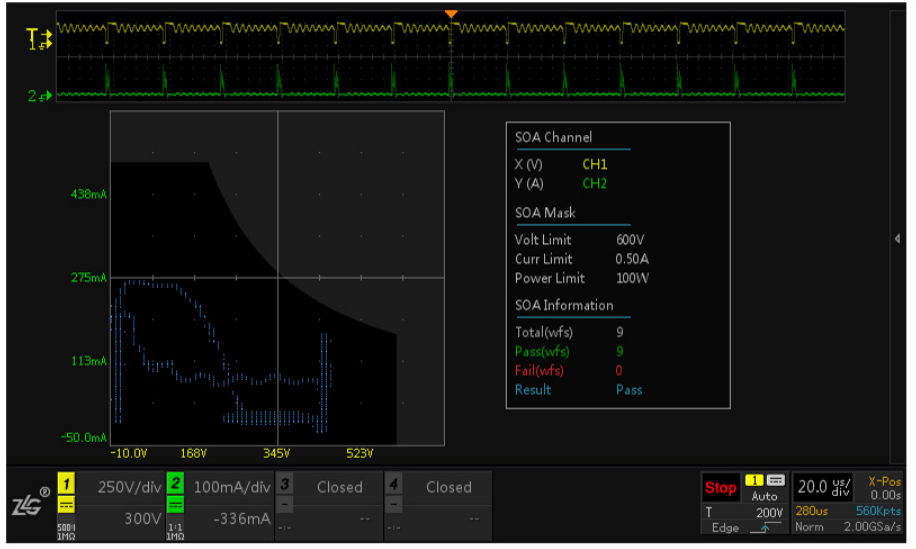
Task: Enable the closed channel 3
Action: click(x=338, y=487)
